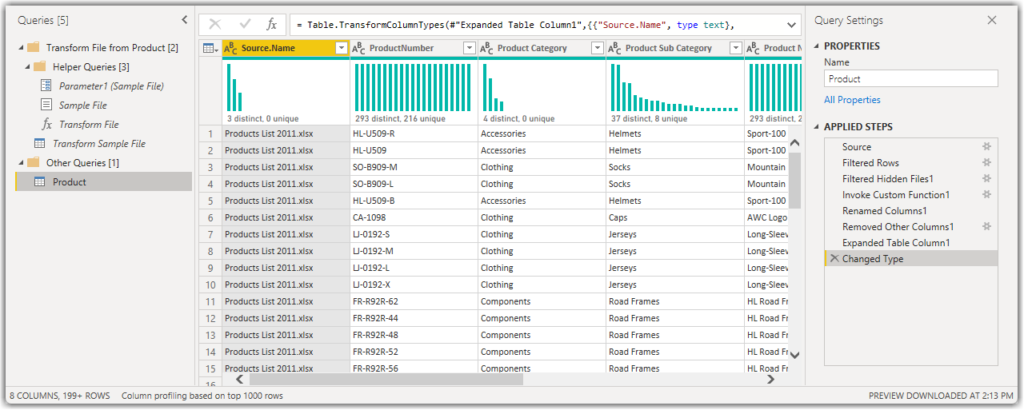The height and width of the screenshot is (410, 1024).
Task: Click ProductNumber data type ABC icon
Action: point(359,48)
